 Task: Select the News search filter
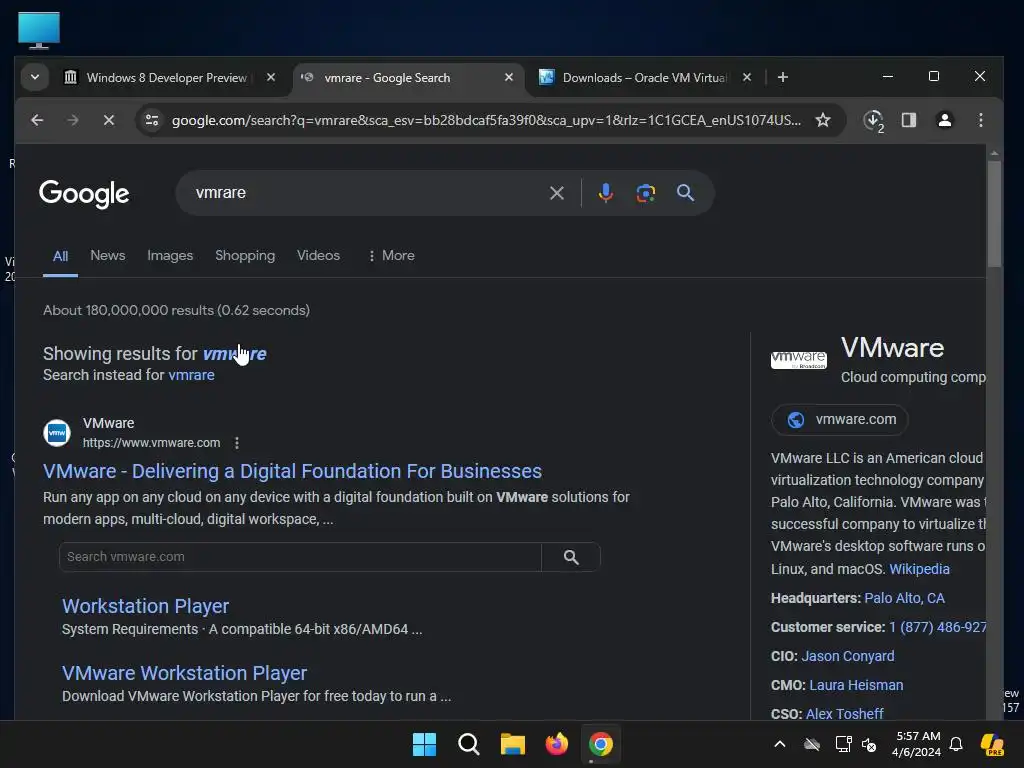pyautogui.click(x=108, y=255)
